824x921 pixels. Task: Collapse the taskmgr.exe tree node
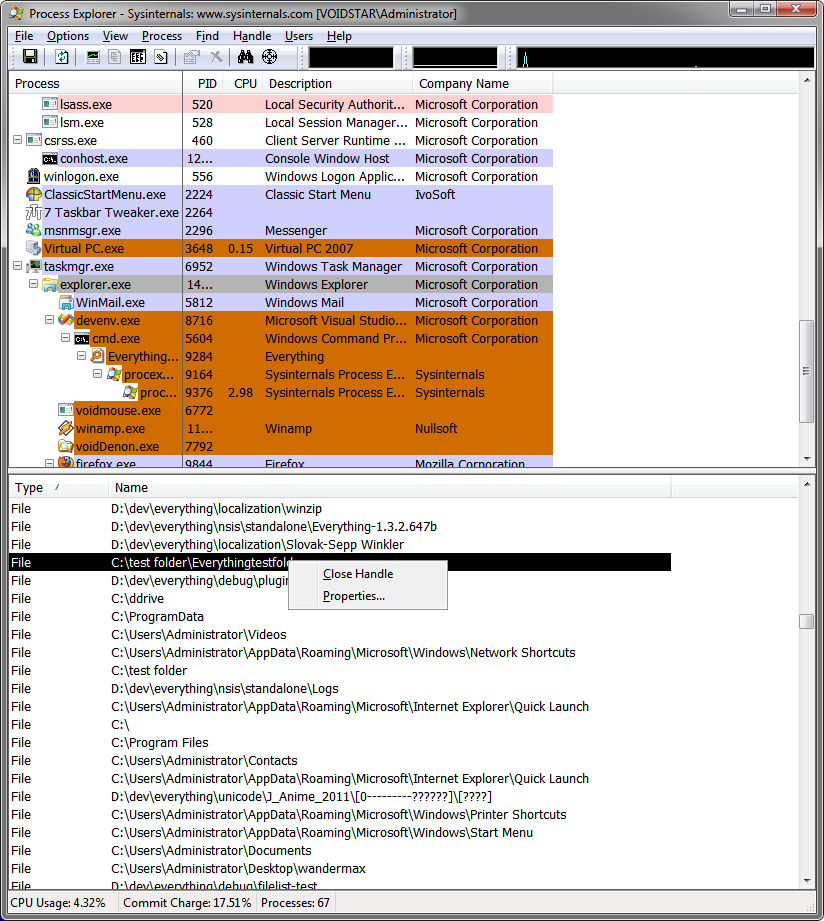point(18,266)
